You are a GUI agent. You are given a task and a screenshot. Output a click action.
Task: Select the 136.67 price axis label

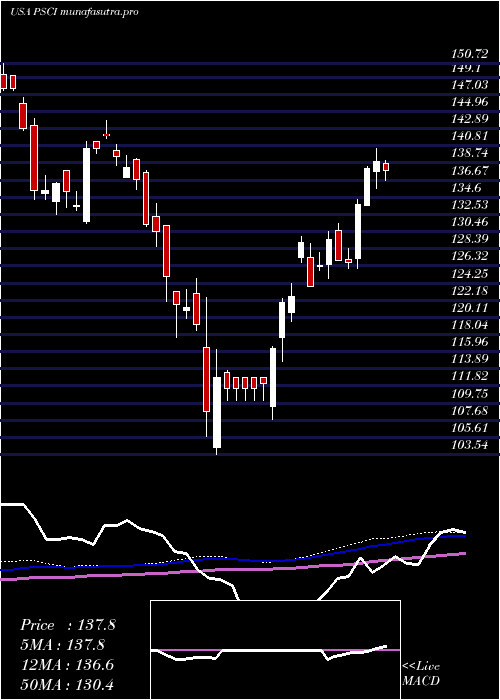[469, 171]
